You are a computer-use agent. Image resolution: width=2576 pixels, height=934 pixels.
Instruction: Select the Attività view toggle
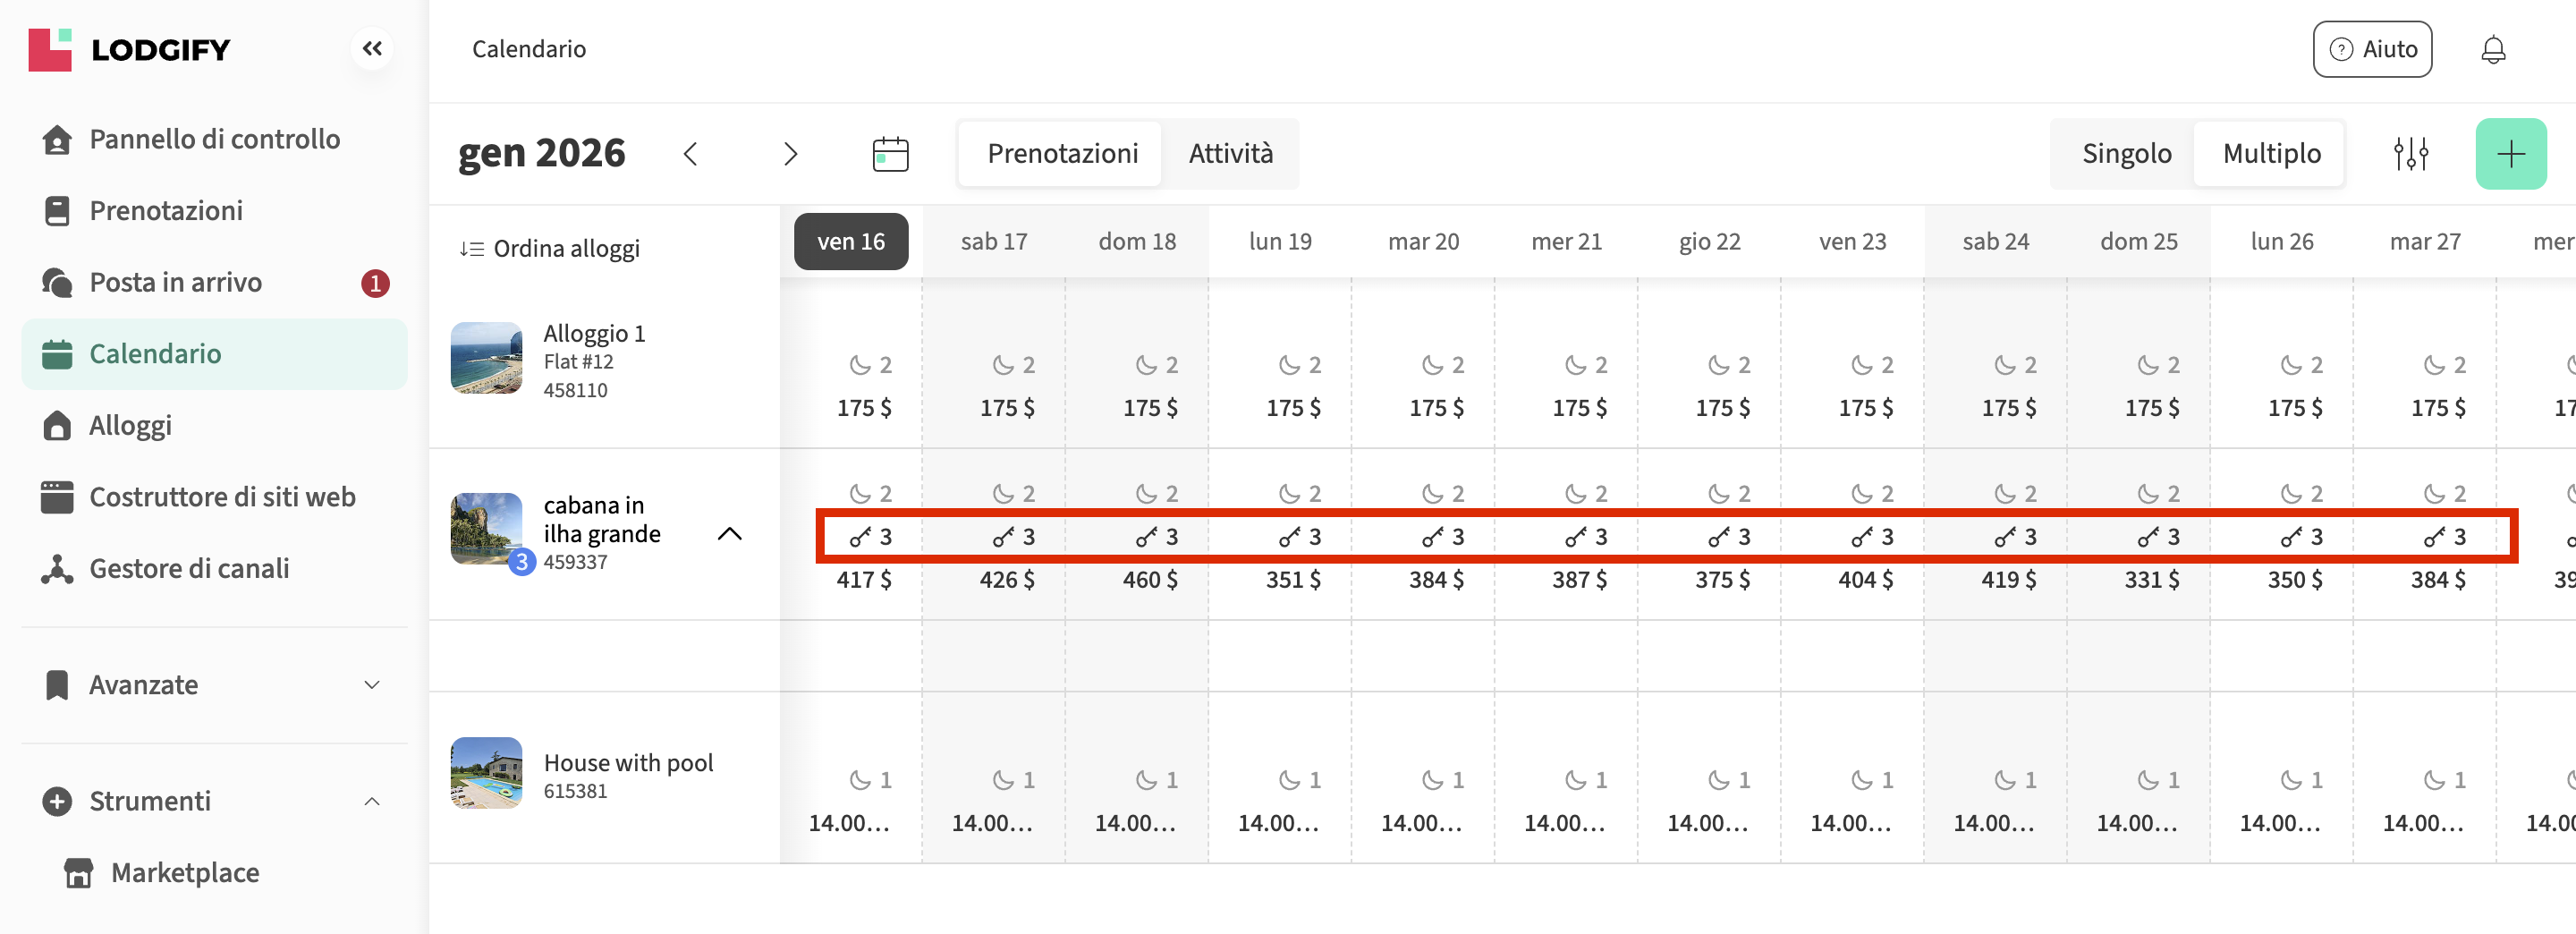(x=1230, y=154)
